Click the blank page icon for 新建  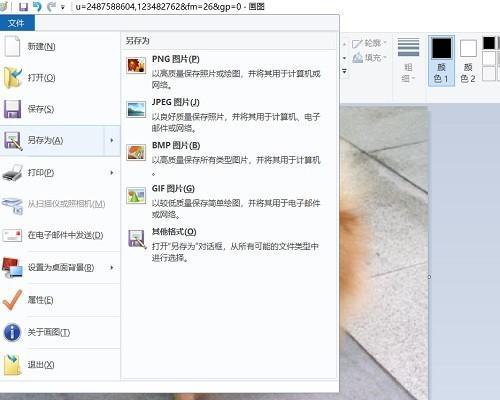pyautogui.click(x=13, y=47)
